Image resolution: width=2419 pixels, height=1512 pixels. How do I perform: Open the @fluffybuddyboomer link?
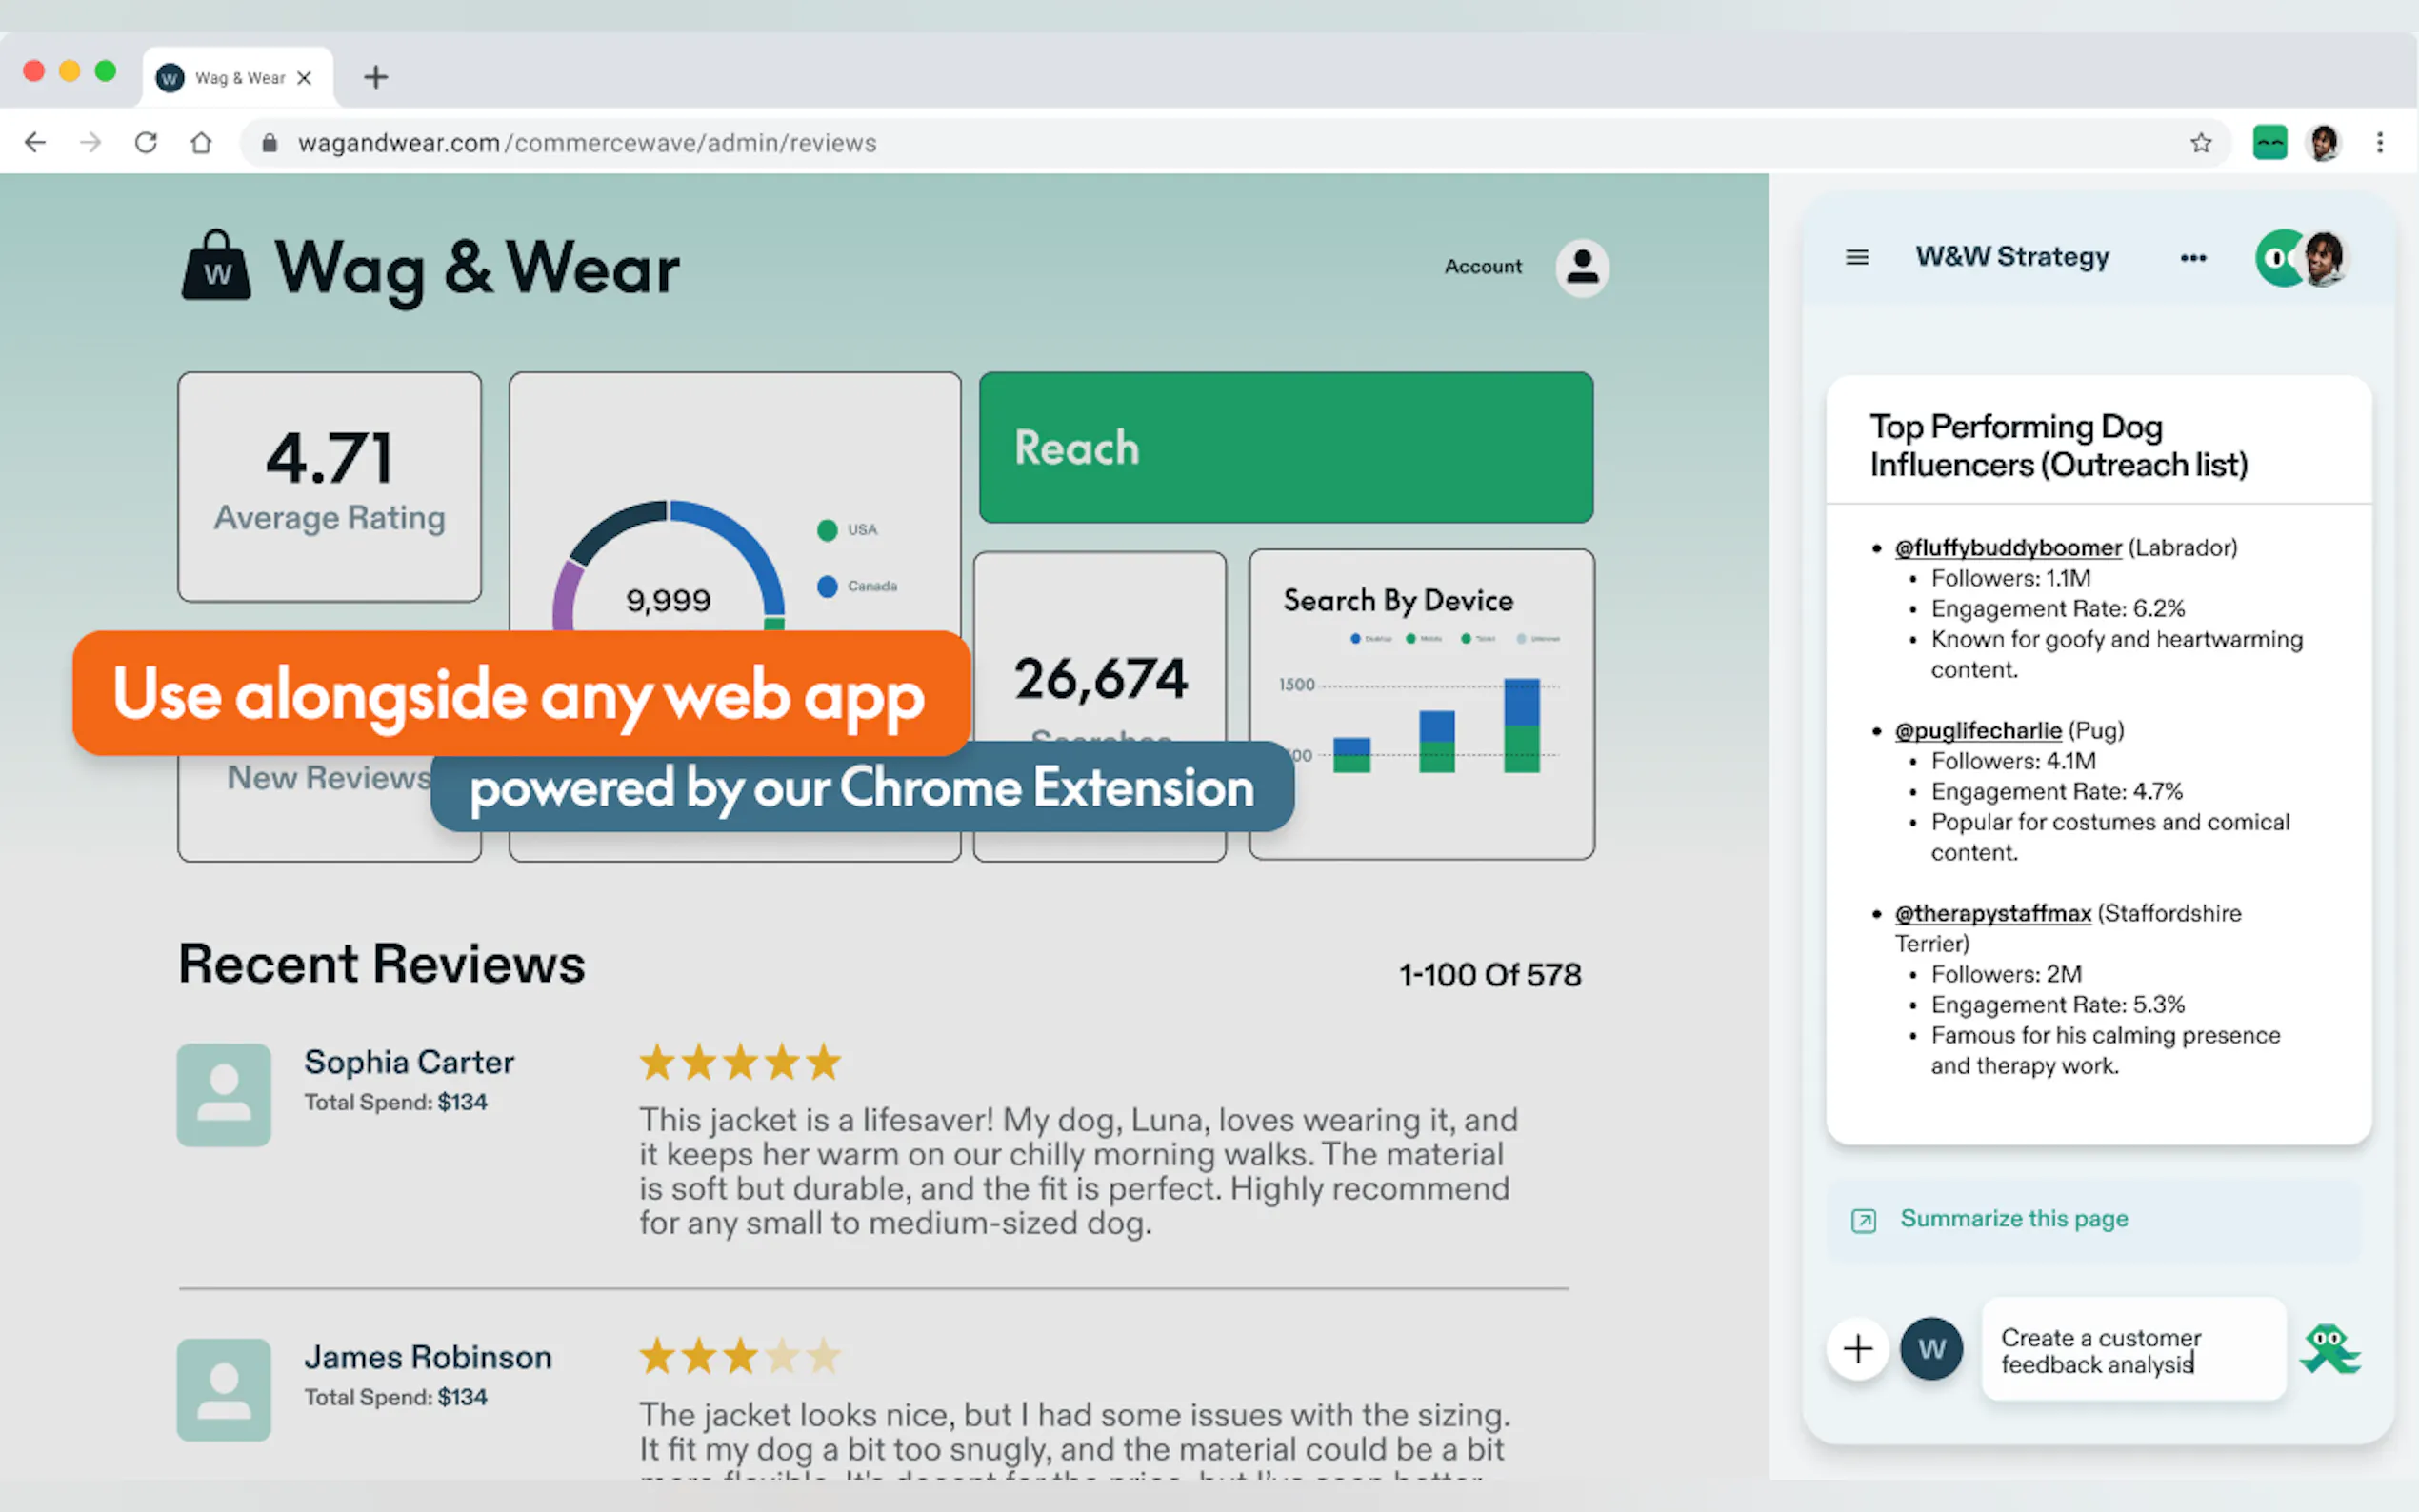(2007, 548)
